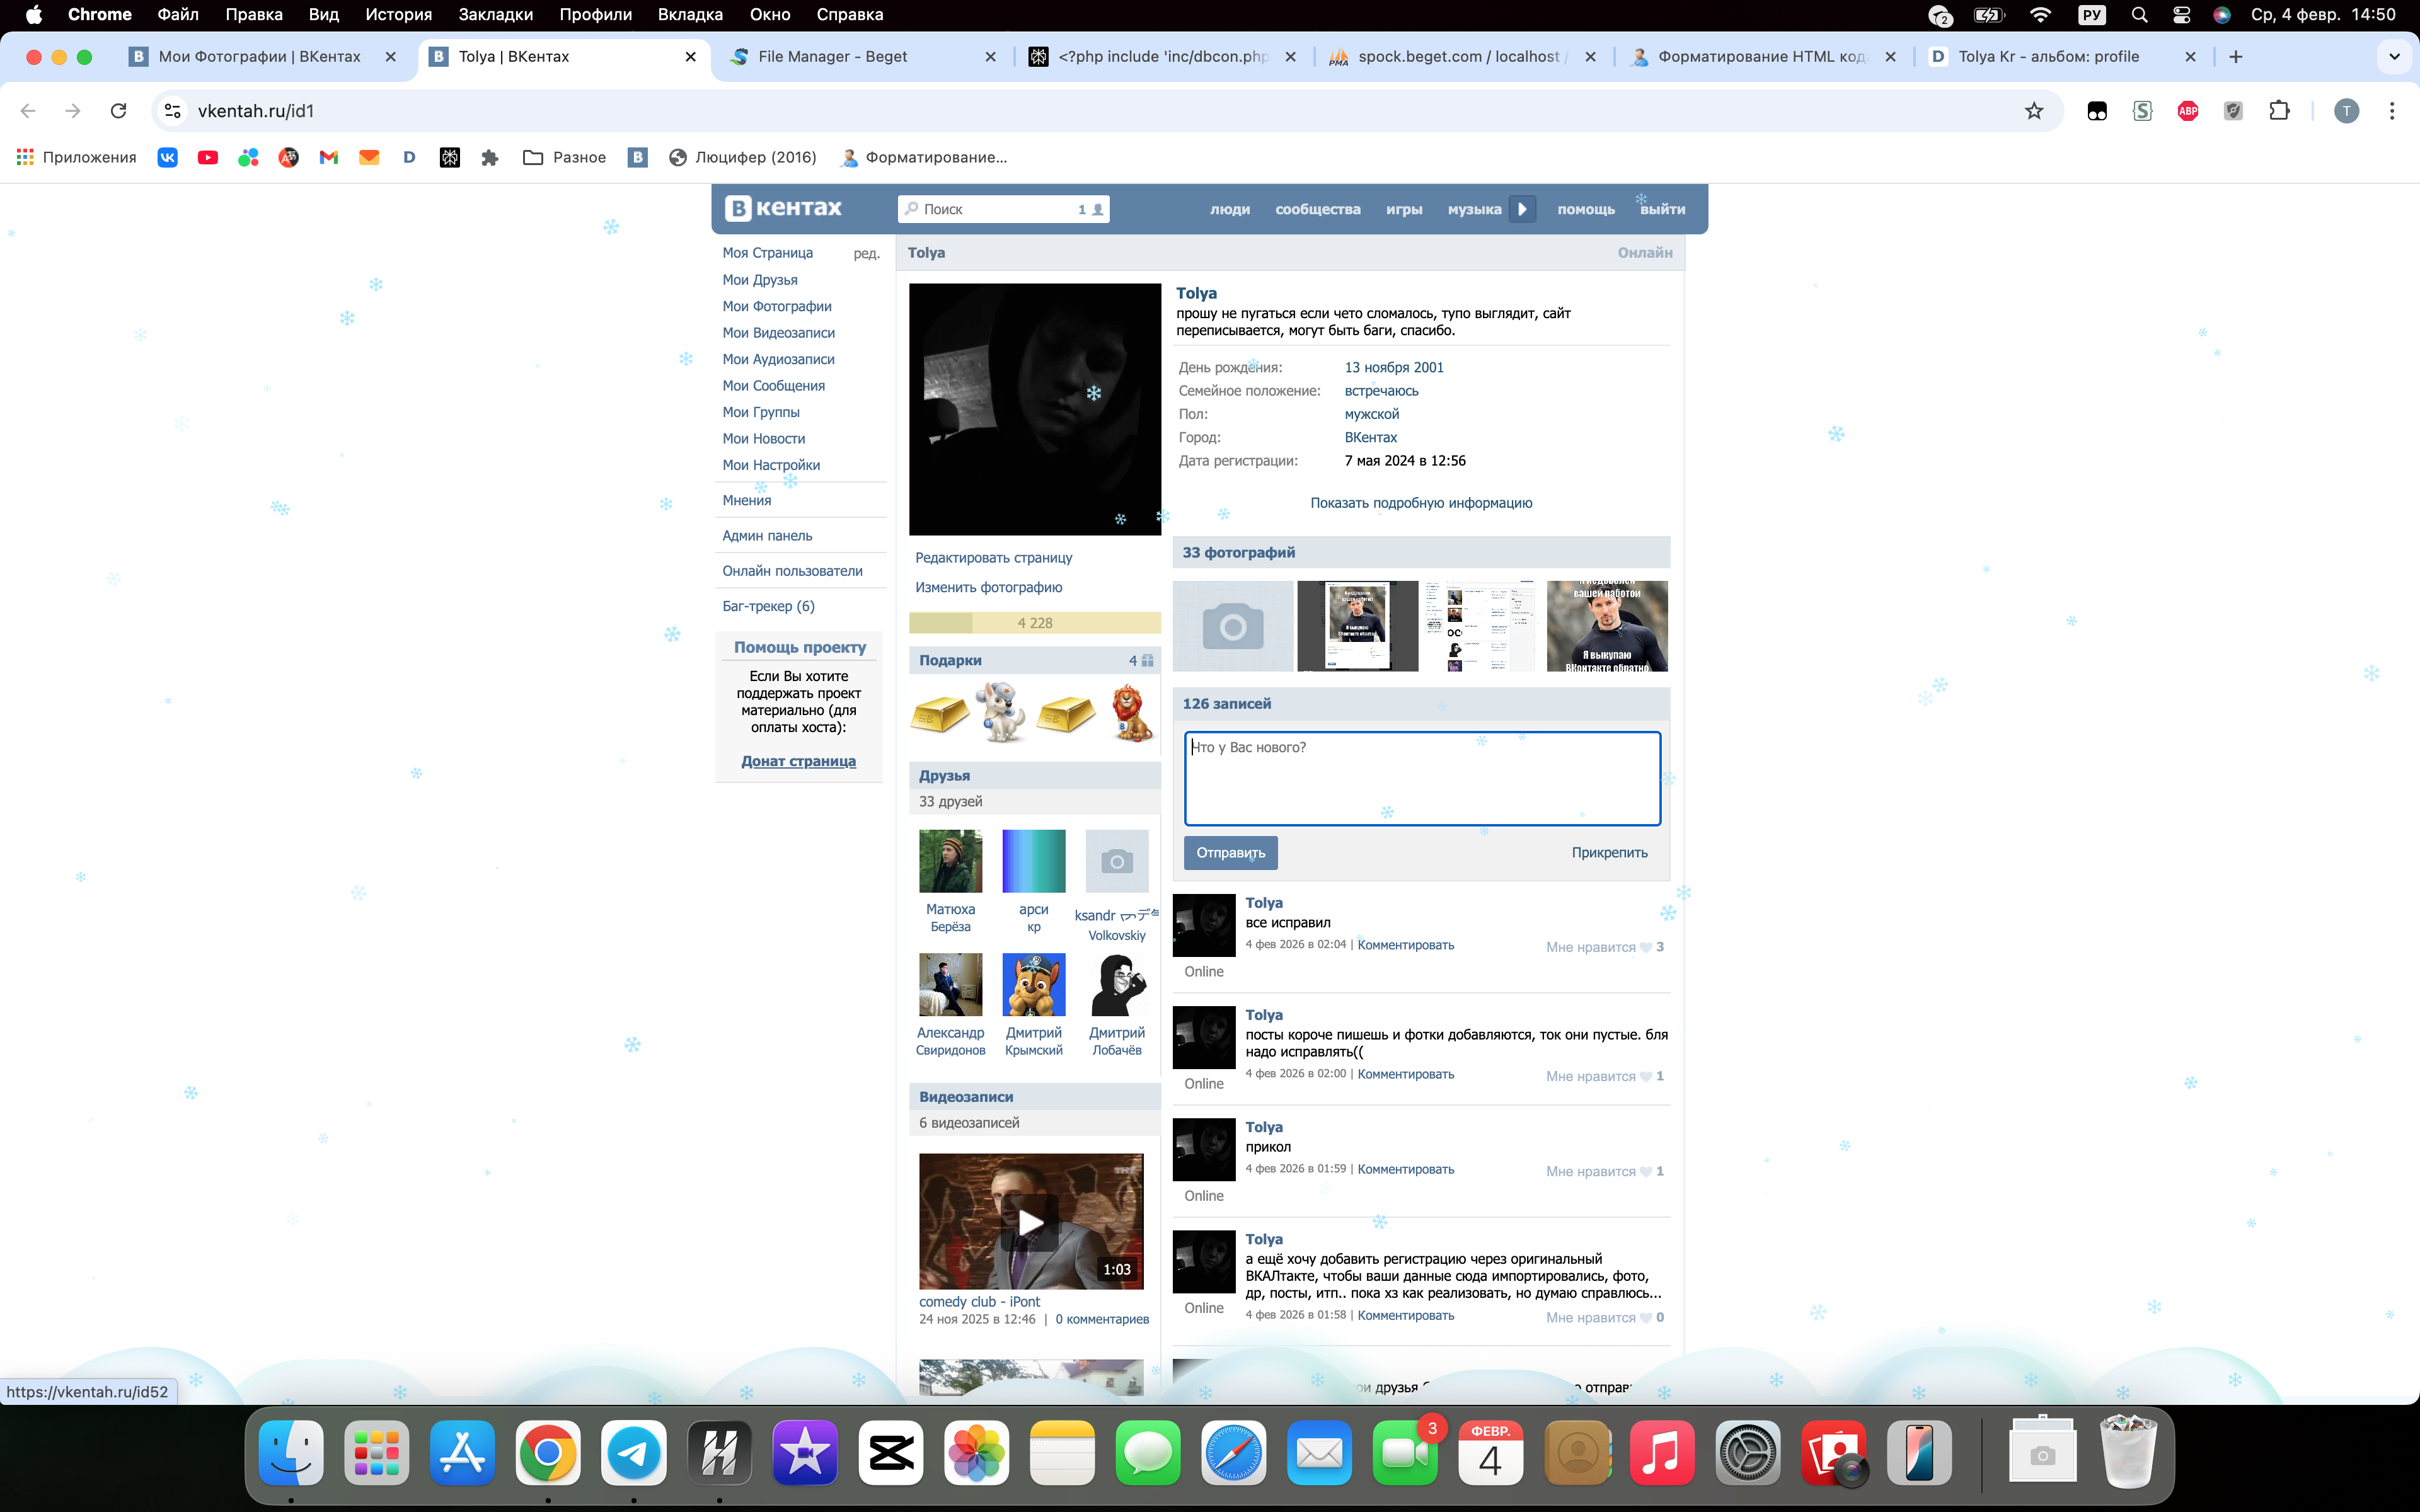Viewport: 2420px width, 1512px height.
Task: Expand detailed info via Показать подробную информацию
Action: tap(1421, 503)
